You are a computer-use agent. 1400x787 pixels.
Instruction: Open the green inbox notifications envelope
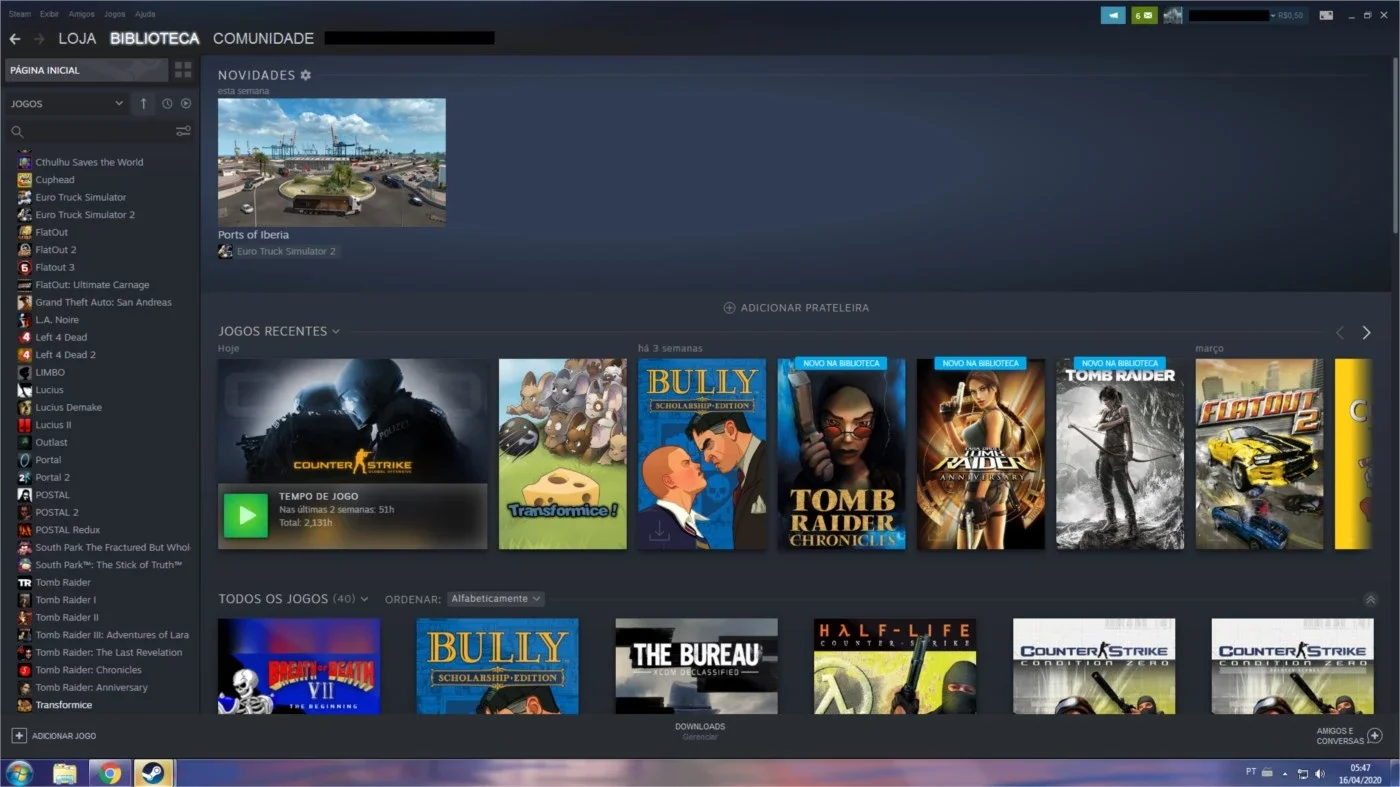[1144, 15]
